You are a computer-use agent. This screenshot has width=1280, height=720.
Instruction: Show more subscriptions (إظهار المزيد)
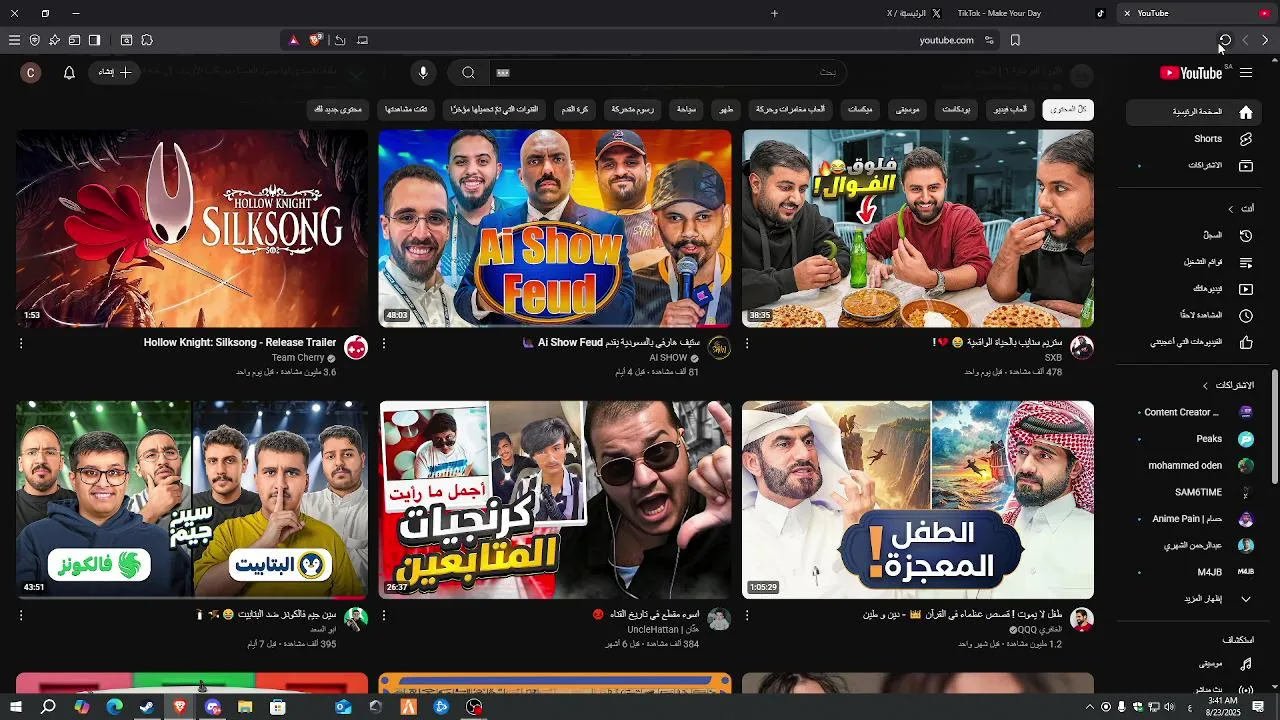1194,599
